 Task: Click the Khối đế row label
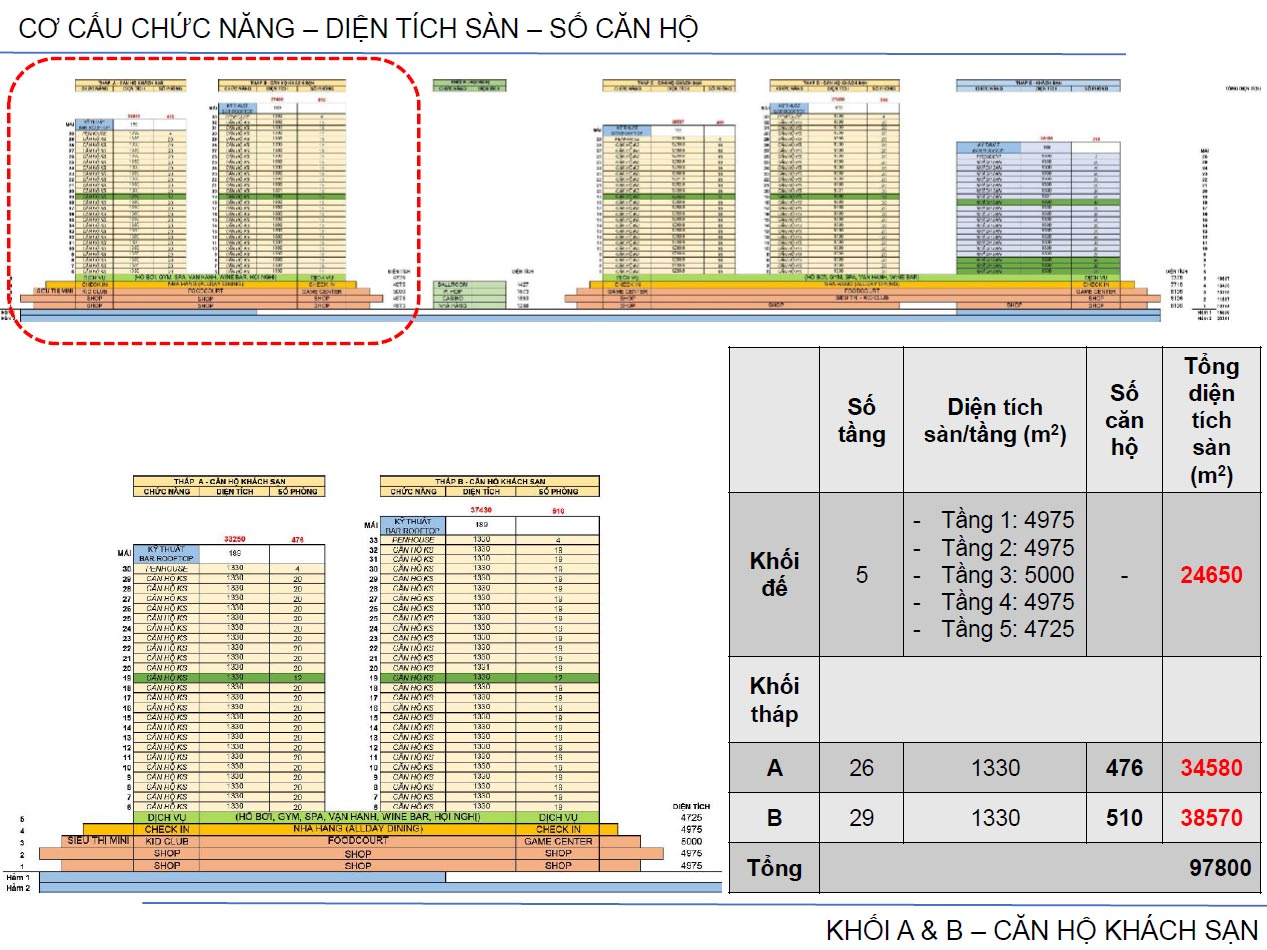(773, 574)
